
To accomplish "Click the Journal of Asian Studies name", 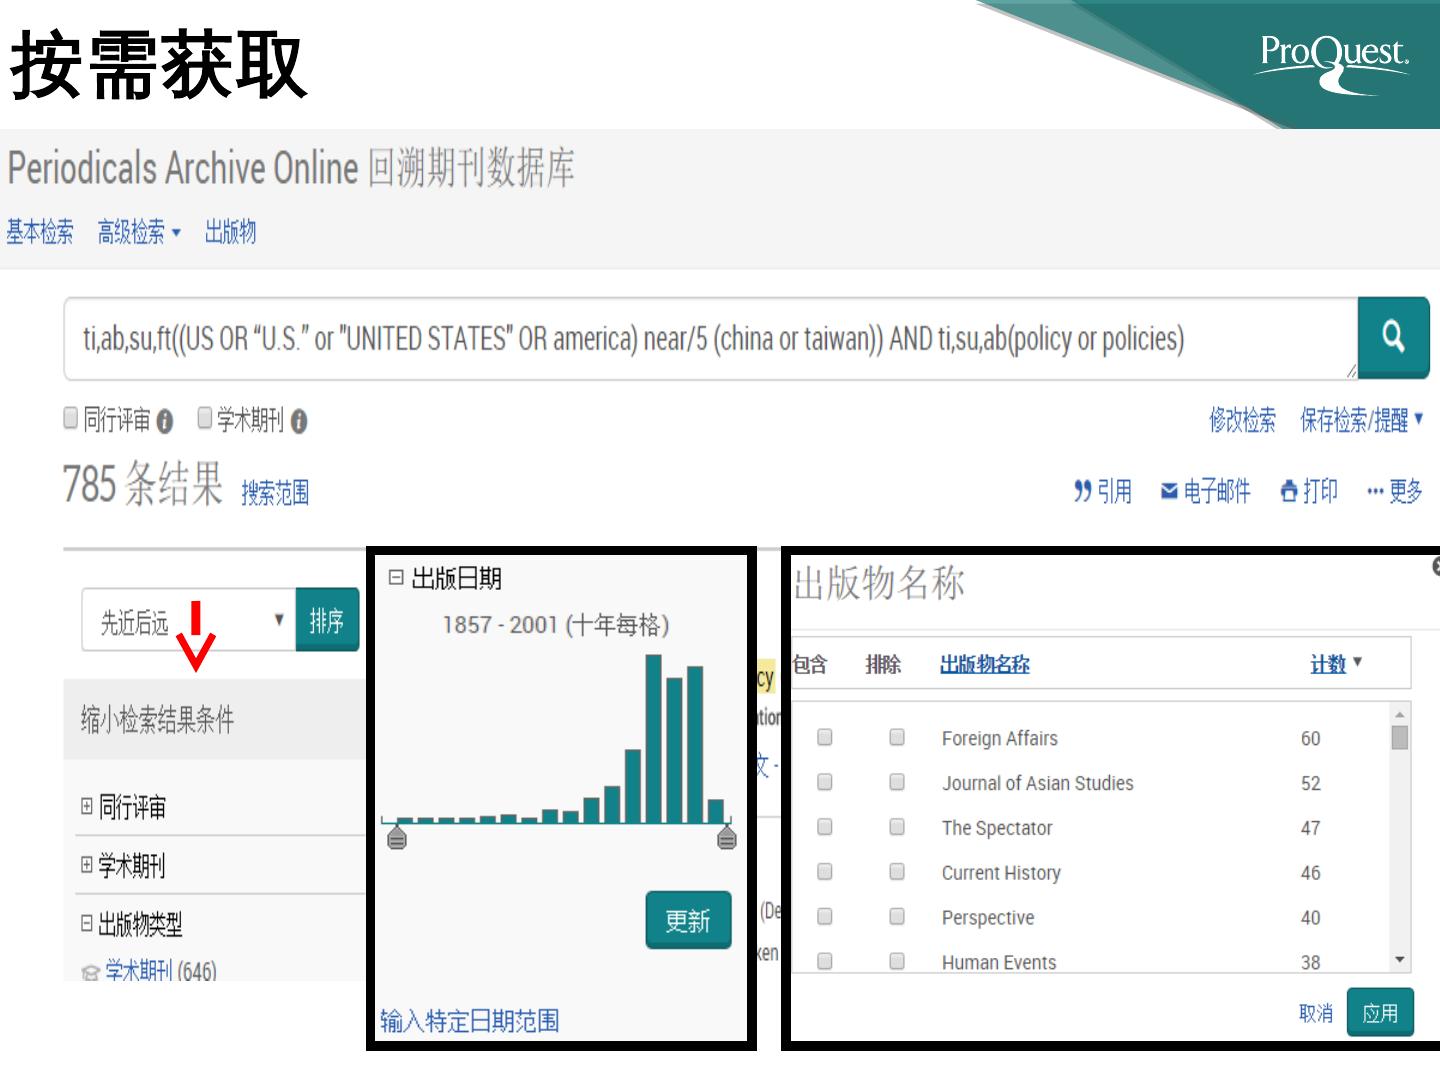I will pyautogui.click(x=1037, y=783).
